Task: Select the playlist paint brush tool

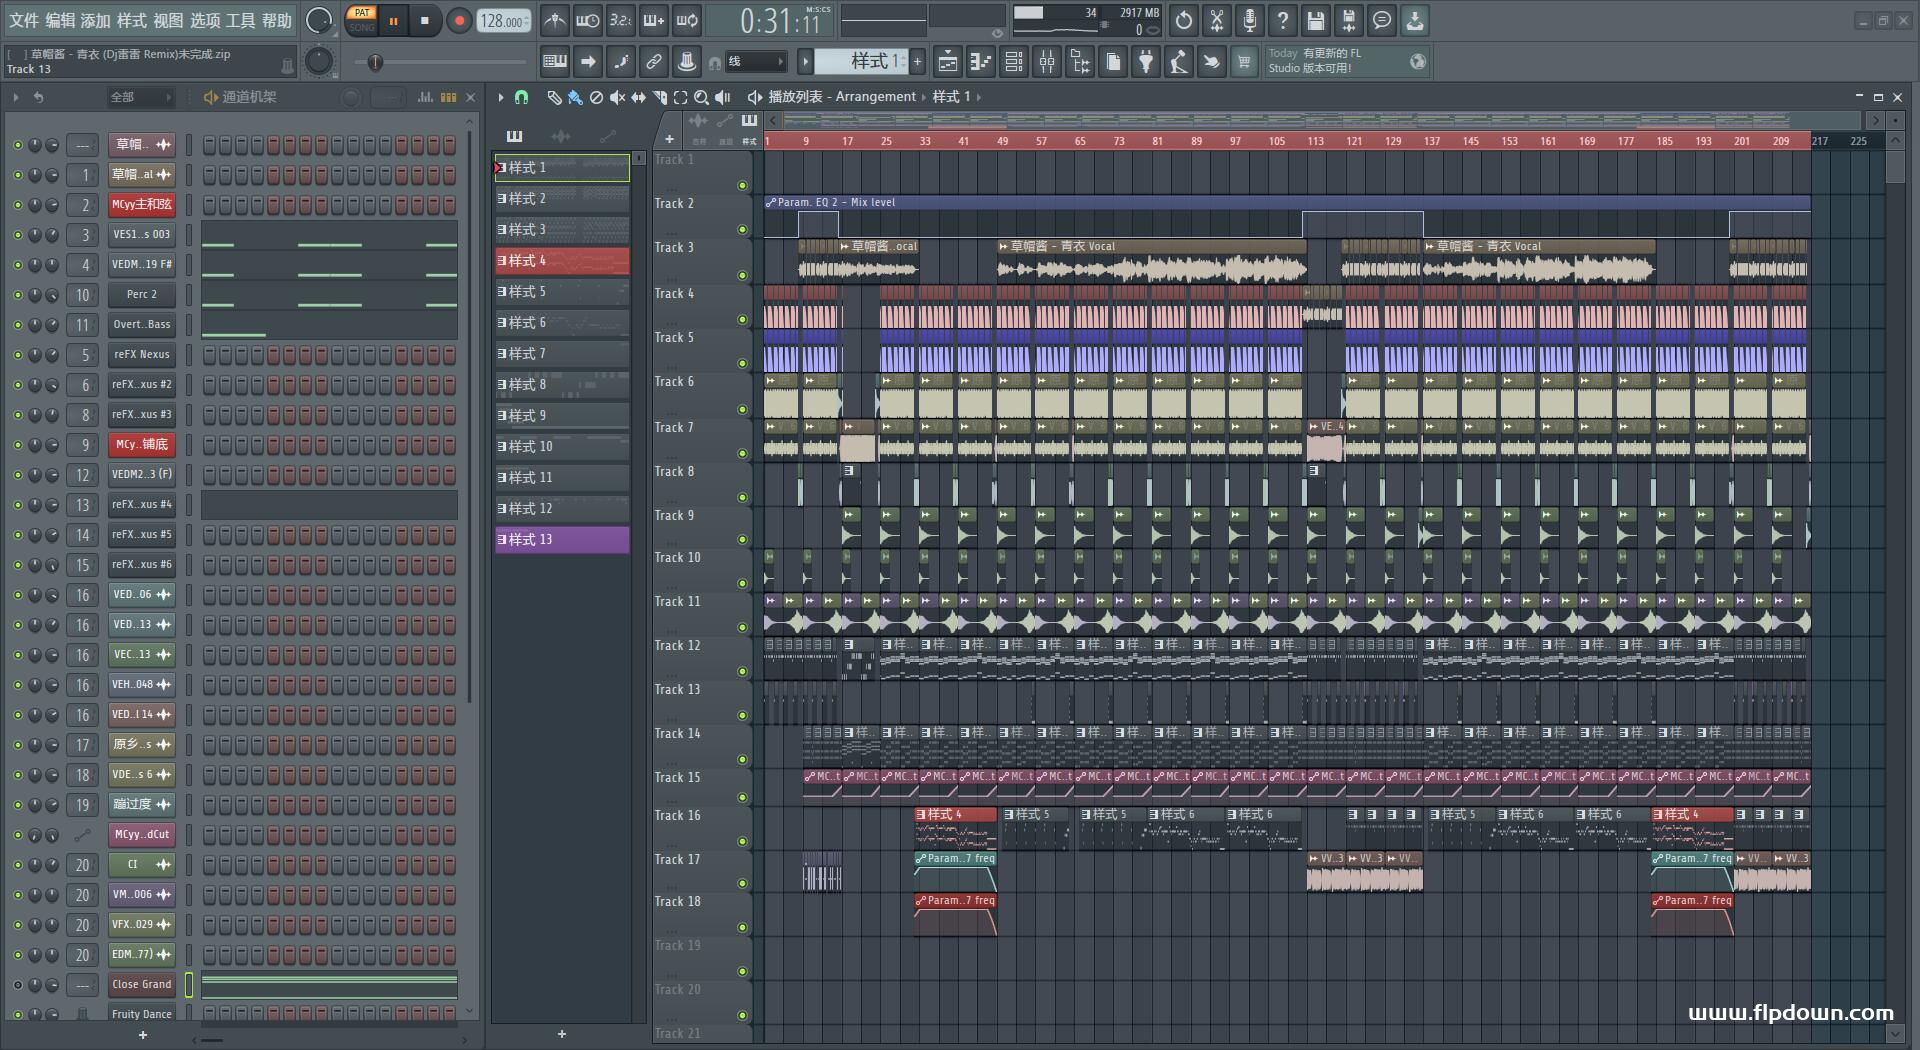Action: click(x=575, y=97)
